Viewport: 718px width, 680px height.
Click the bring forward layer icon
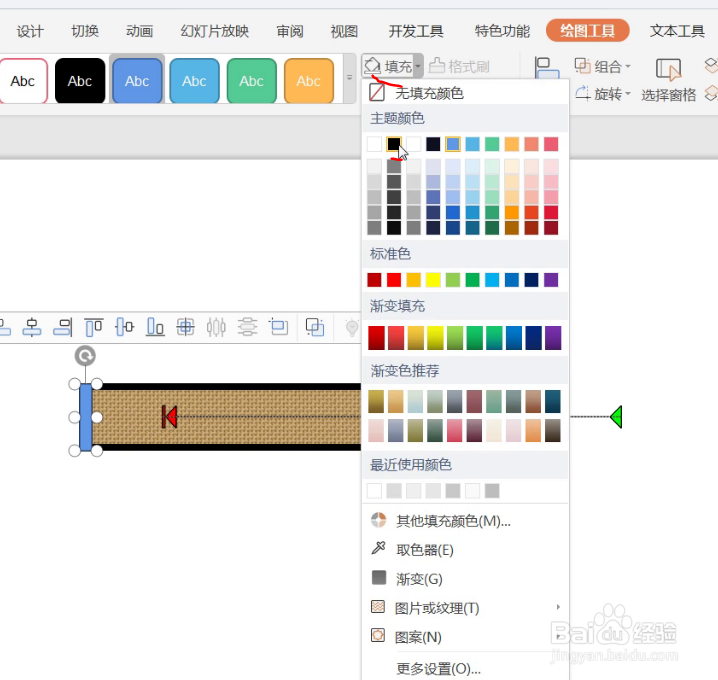coord(711,66)
